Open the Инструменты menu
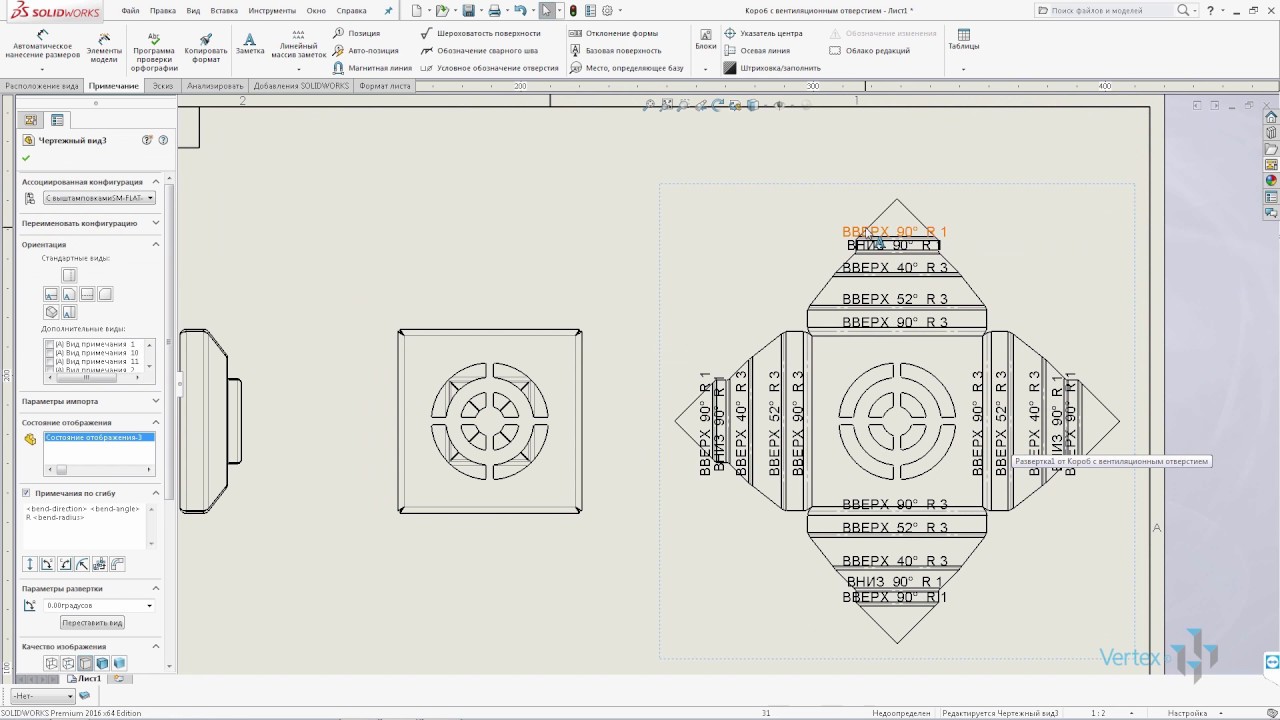The width and height of the screenshot is (1280, 720). (x=272, y=10)
